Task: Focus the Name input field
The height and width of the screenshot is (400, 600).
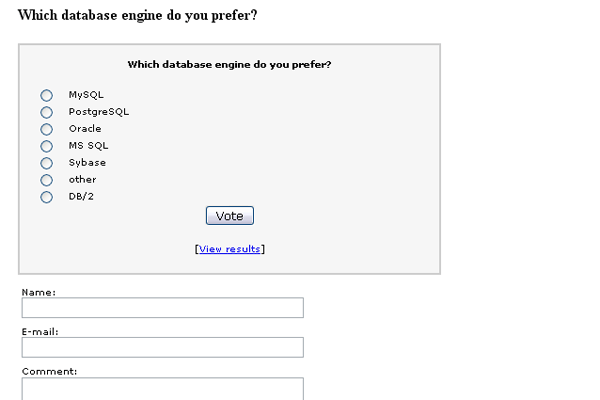Action: point(162,308)
